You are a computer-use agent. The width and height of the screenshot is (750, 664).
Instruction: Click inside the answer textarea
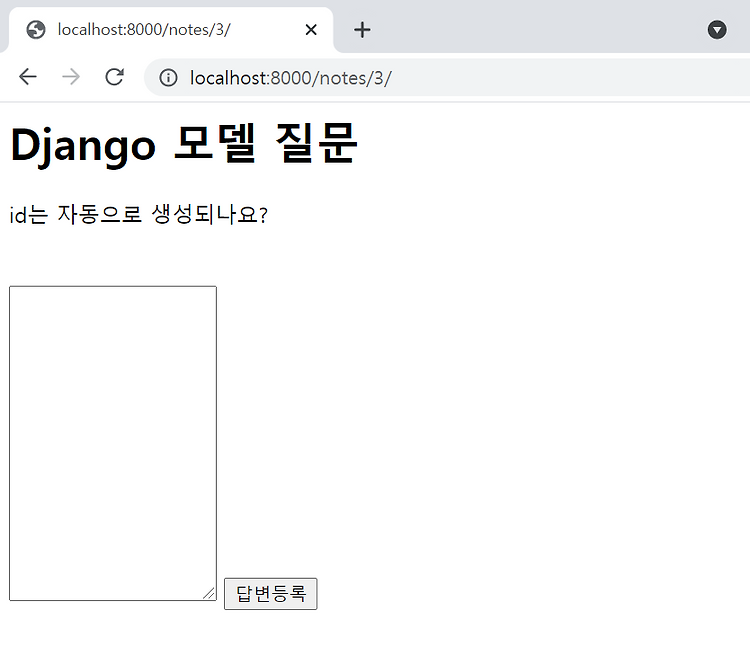coord(113,443)
